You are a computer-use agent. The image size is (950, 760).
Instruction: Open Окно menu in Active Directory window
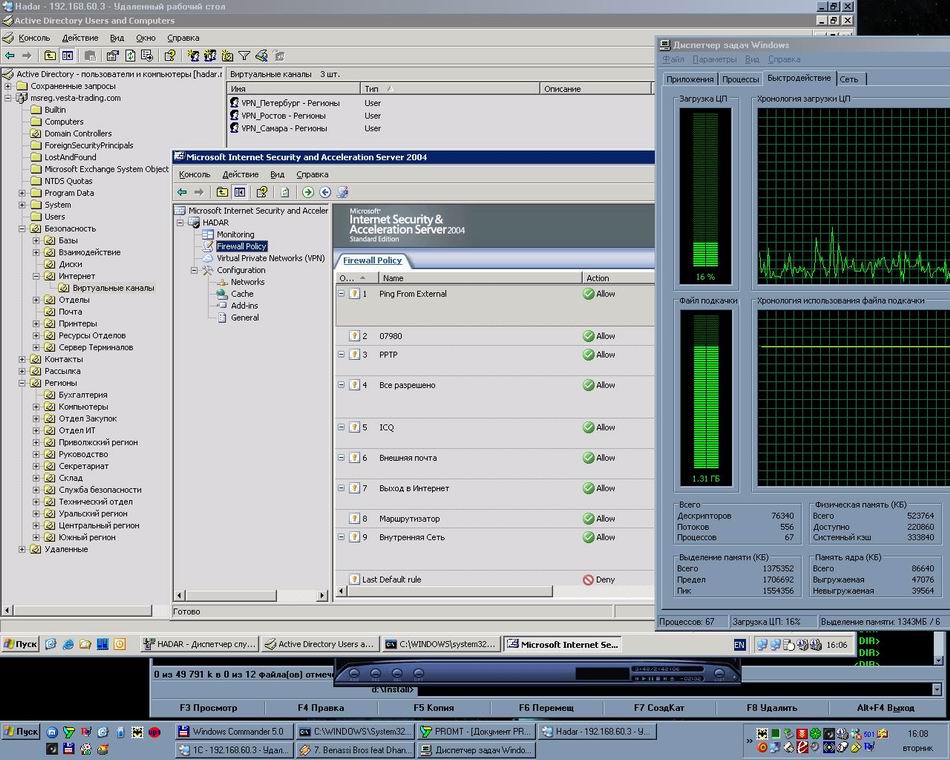pos(145,38)
